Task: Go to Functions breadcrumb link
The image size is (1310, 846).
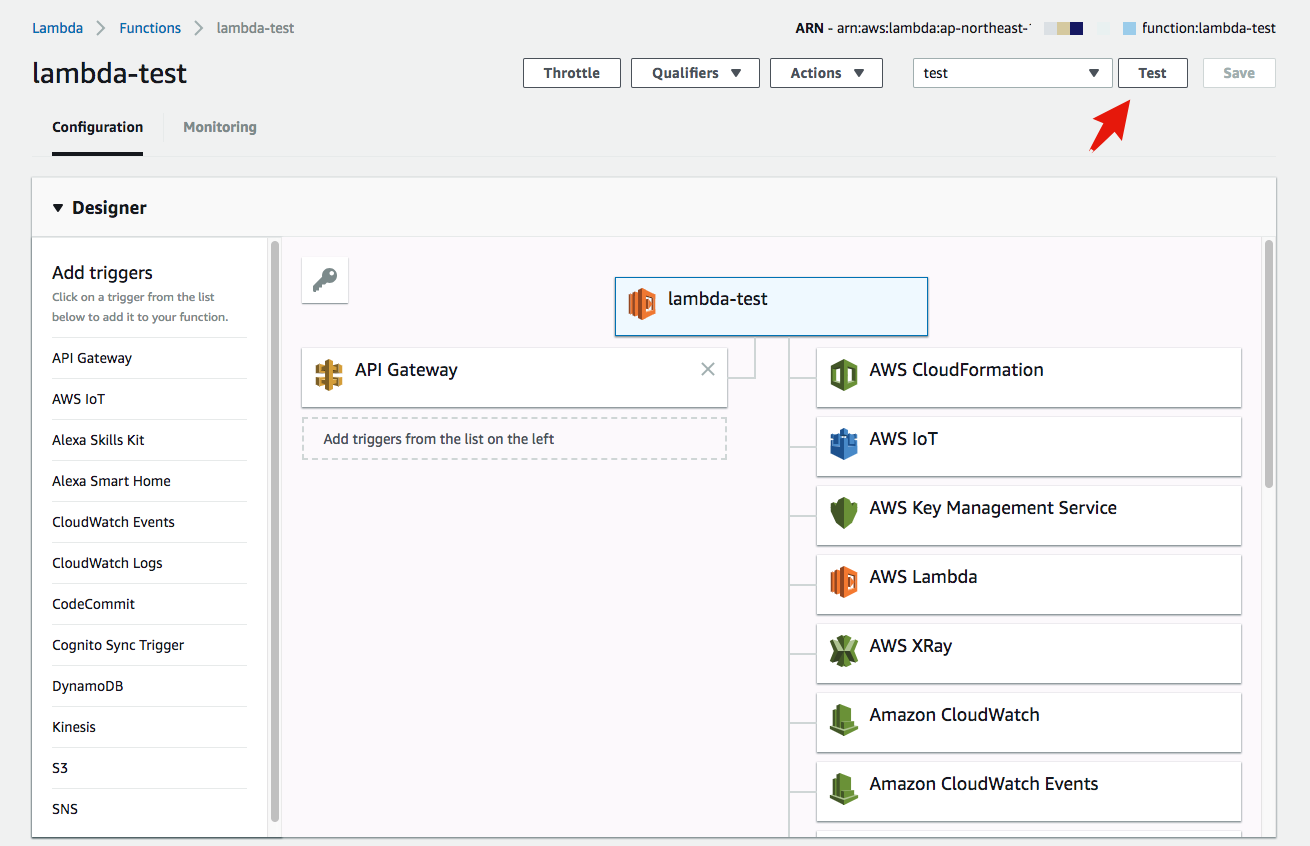Action: click(x=150, y=28)
